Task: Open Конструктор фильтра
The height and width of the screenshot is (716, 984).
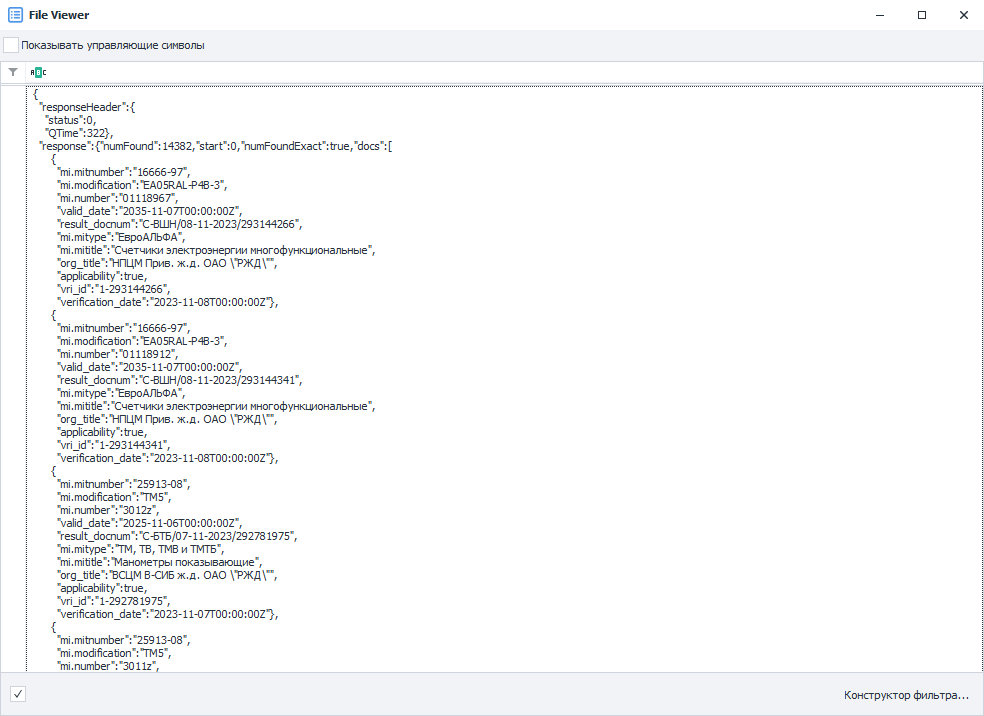Action: [906, 695]
